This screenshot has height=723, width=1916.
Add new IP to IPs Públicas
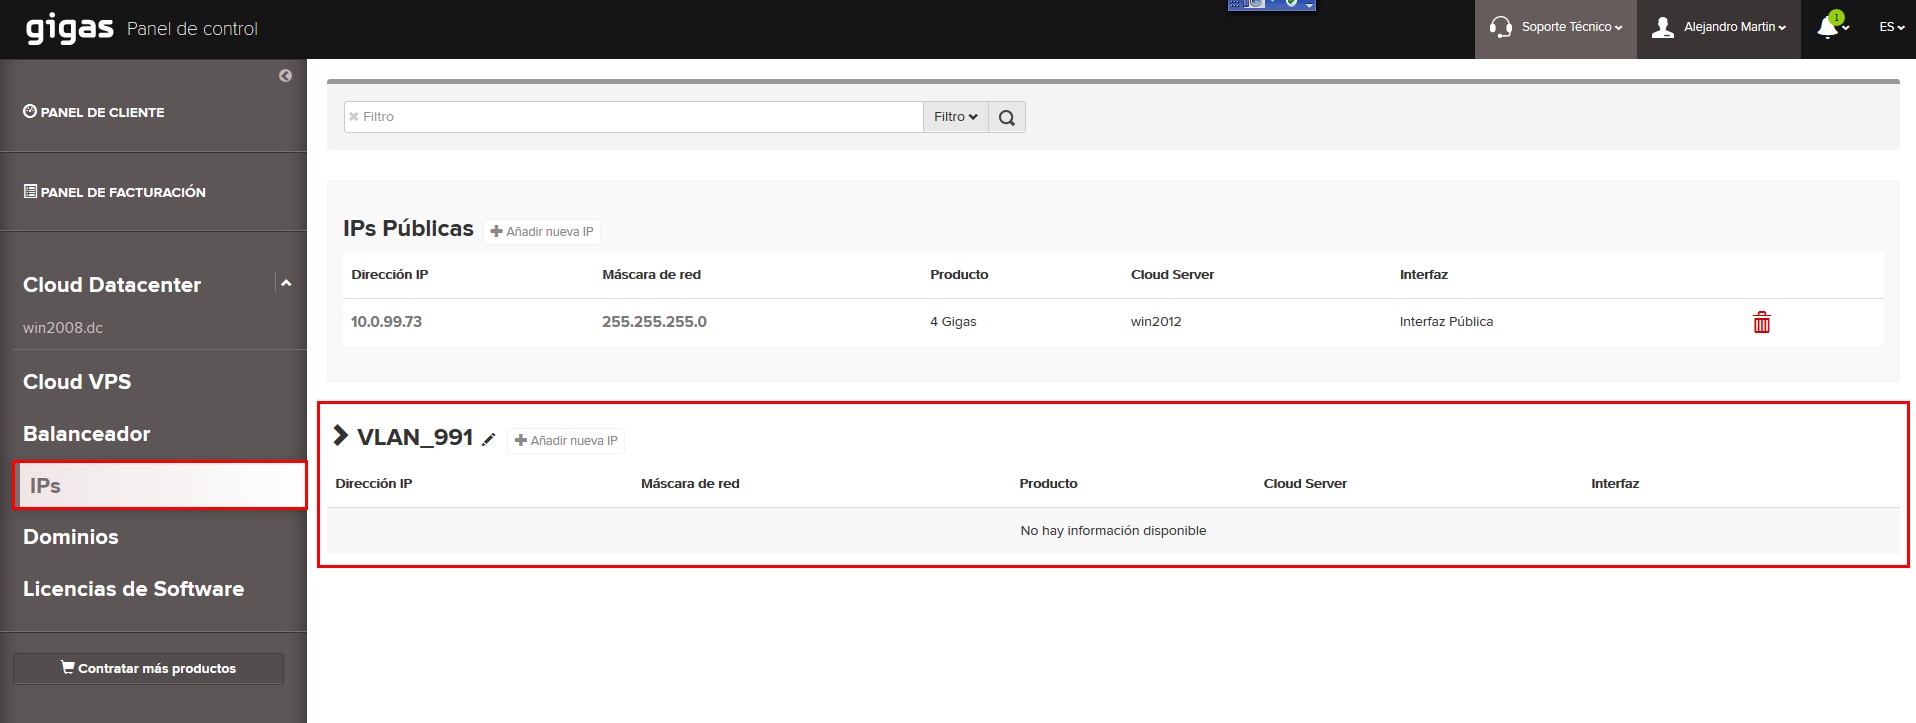(542, 231)
